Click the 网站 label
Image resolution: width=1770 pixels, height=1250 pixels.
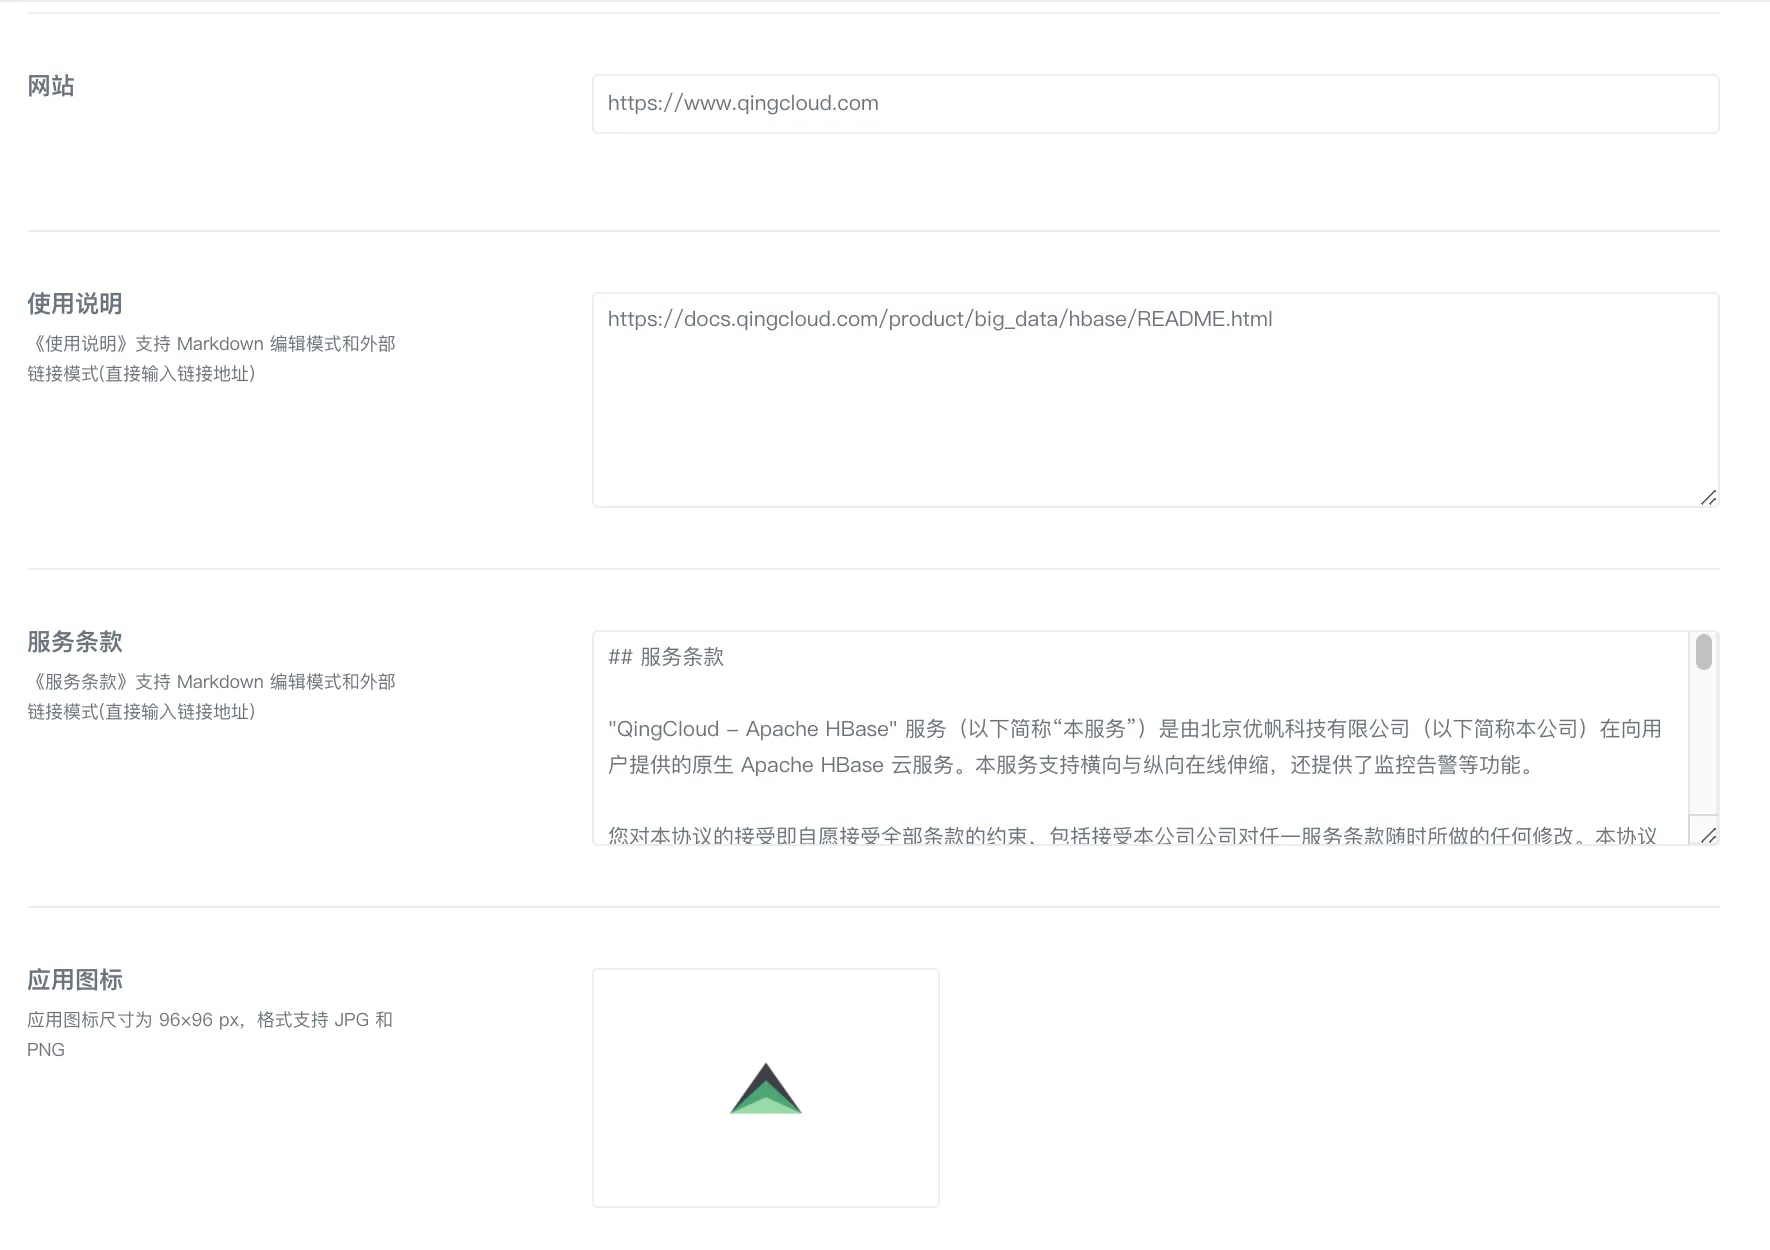(51, 86)
